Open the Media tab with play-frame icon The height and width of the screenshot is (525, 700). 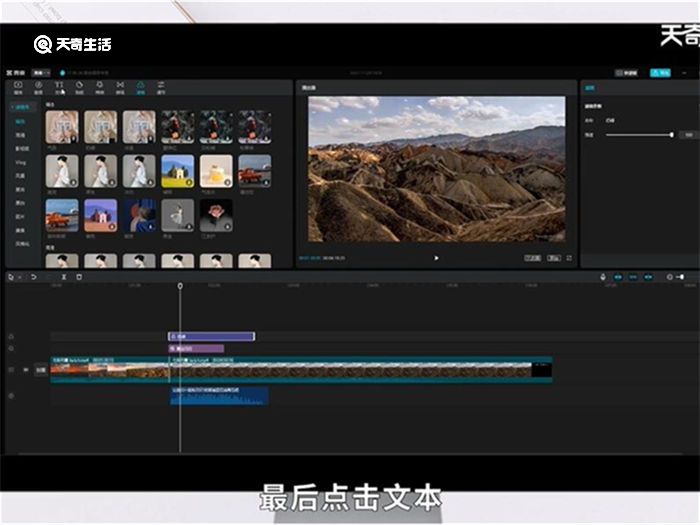18,87
